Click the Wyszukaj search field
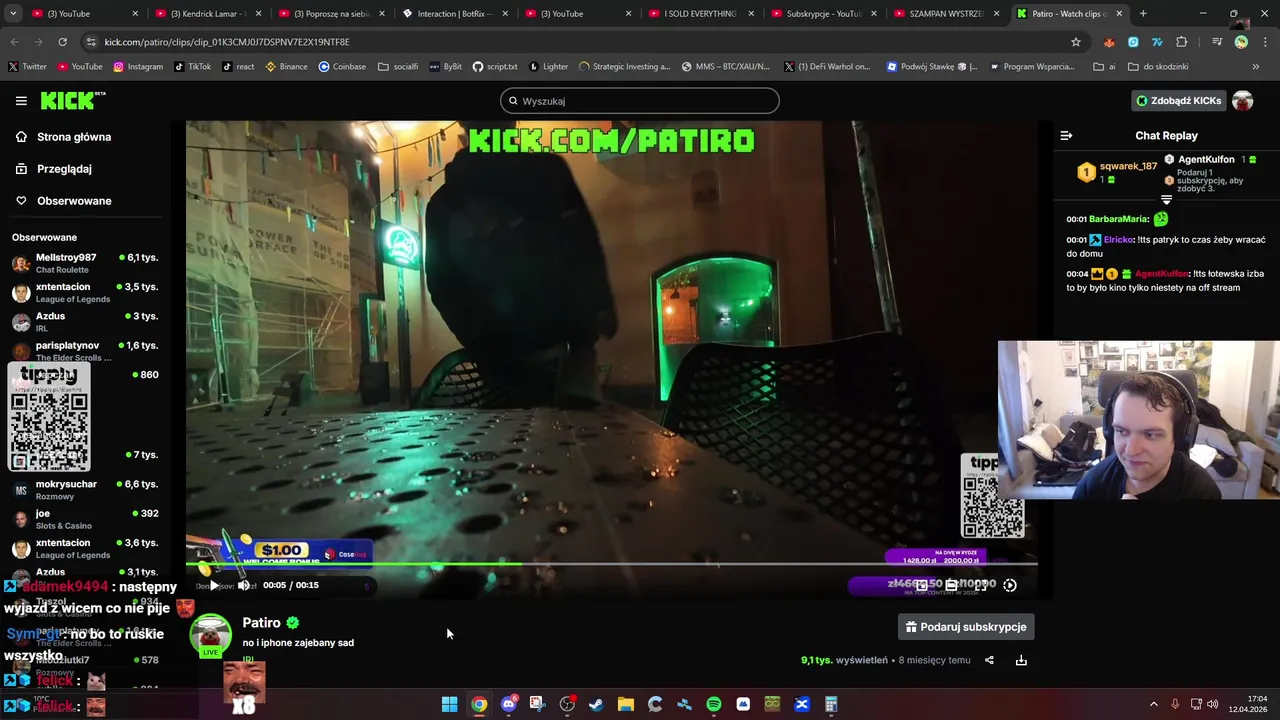The image size is (1280, 720). (640, 101)
